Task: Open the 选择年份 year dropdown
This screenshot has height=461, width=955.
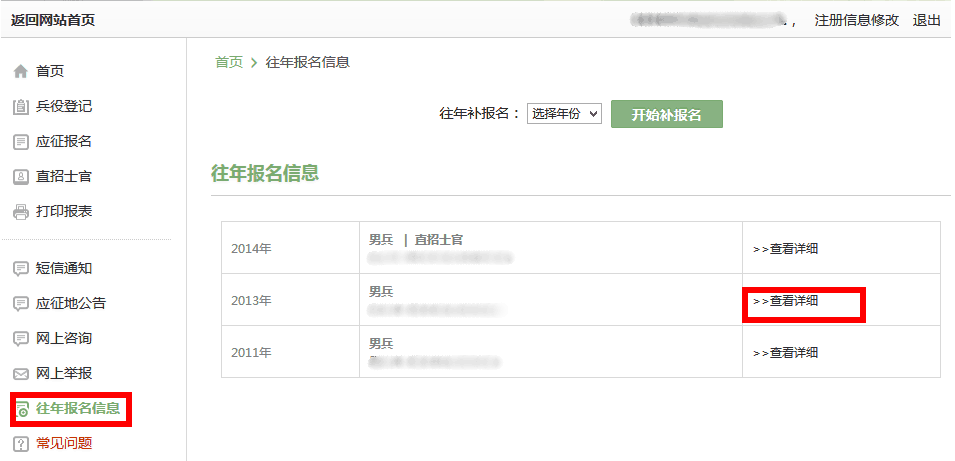Action: 564,114
